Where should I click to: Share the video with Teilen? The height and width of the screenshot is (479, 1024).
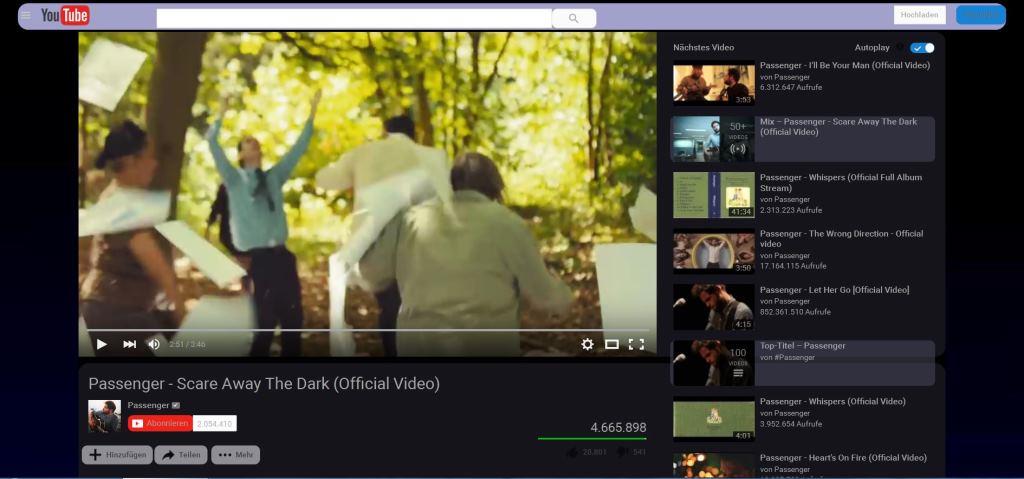coord(181,455)
